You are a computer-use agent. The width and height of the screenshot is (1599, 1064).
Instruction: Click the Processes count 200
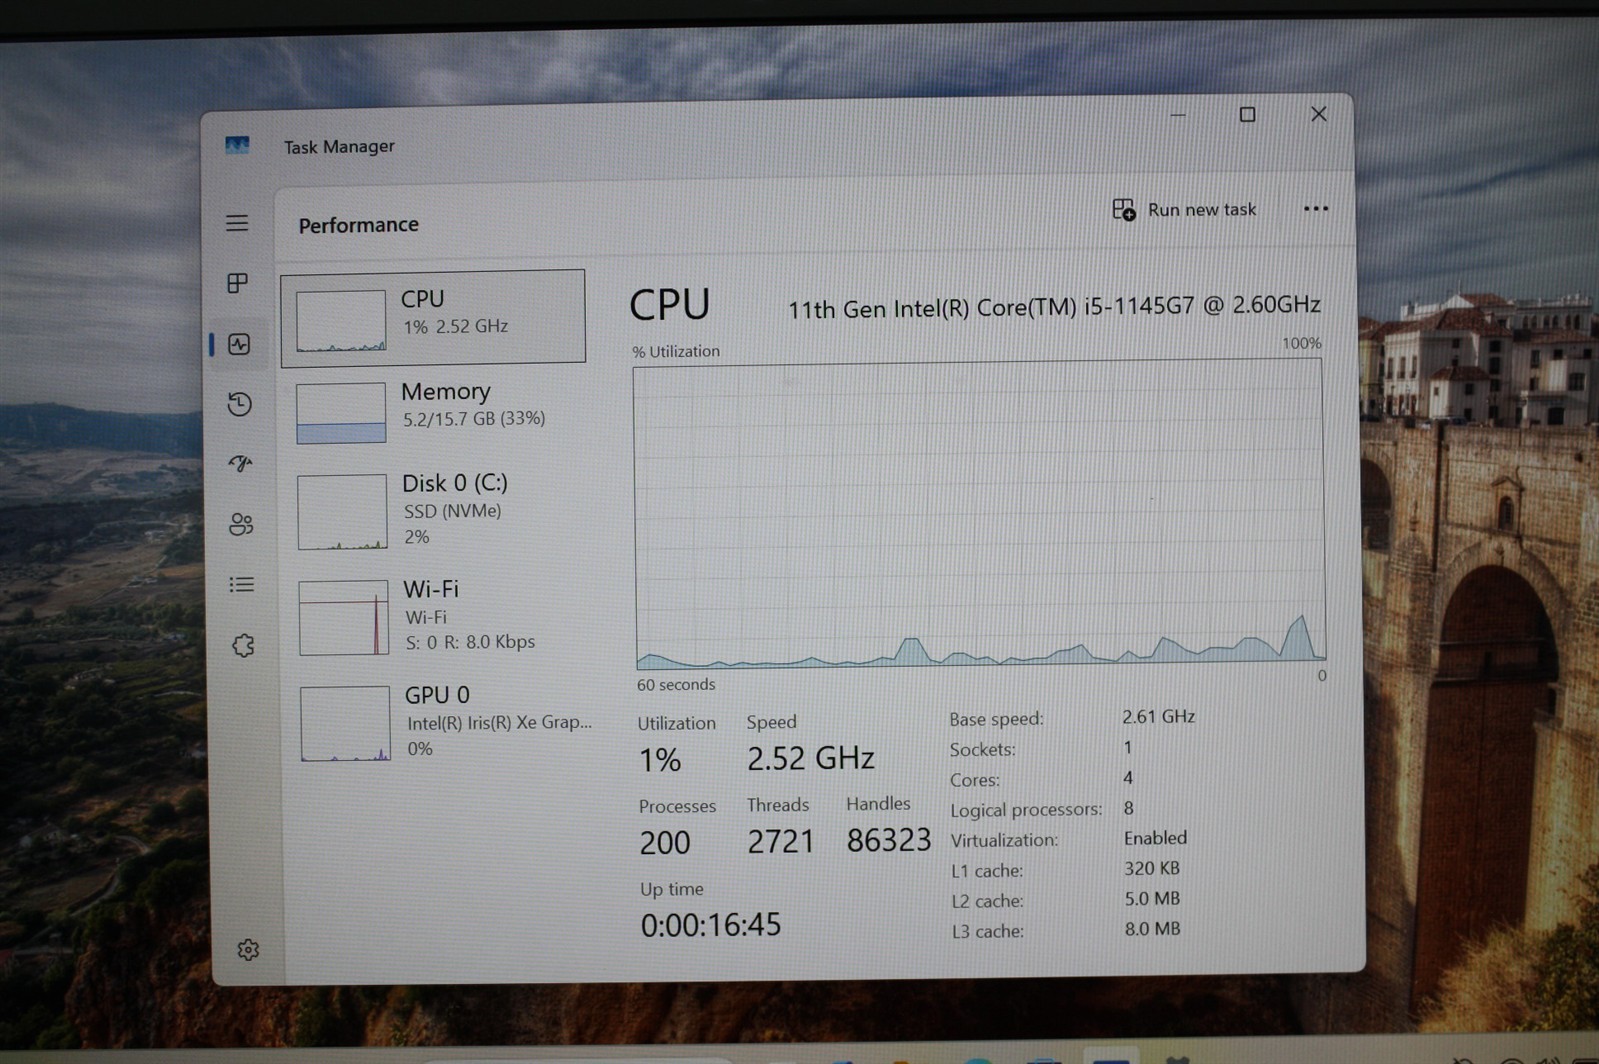pos(665,843)
